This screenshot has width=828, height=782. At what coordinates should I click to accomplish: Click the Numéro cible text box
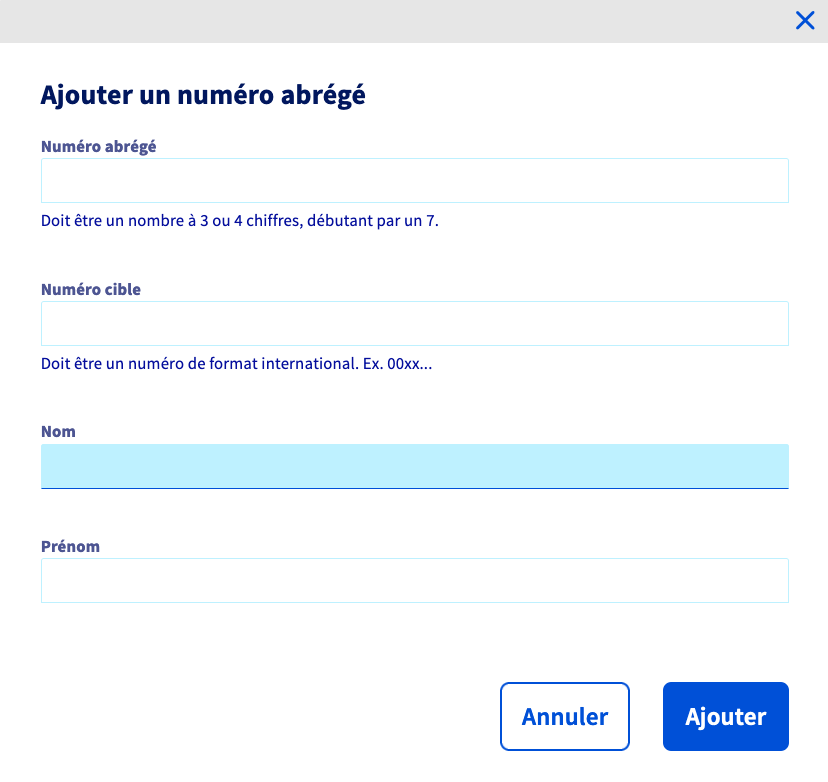click(414, 323)
